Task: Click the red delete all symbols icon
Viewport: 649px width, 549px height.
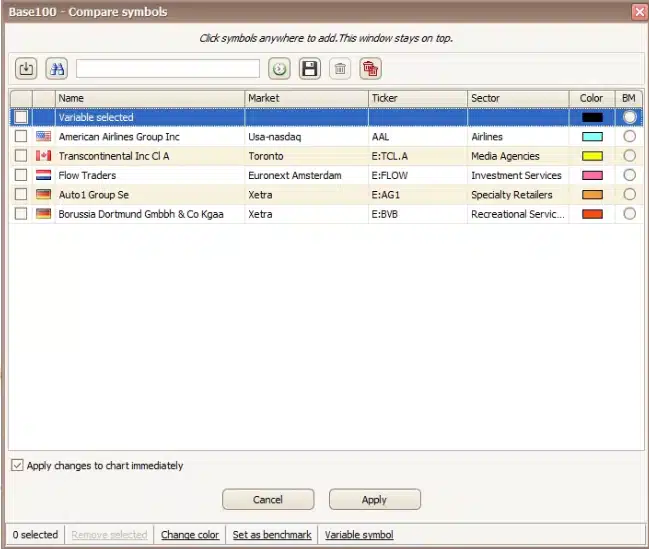Action: tap(371, 68)
